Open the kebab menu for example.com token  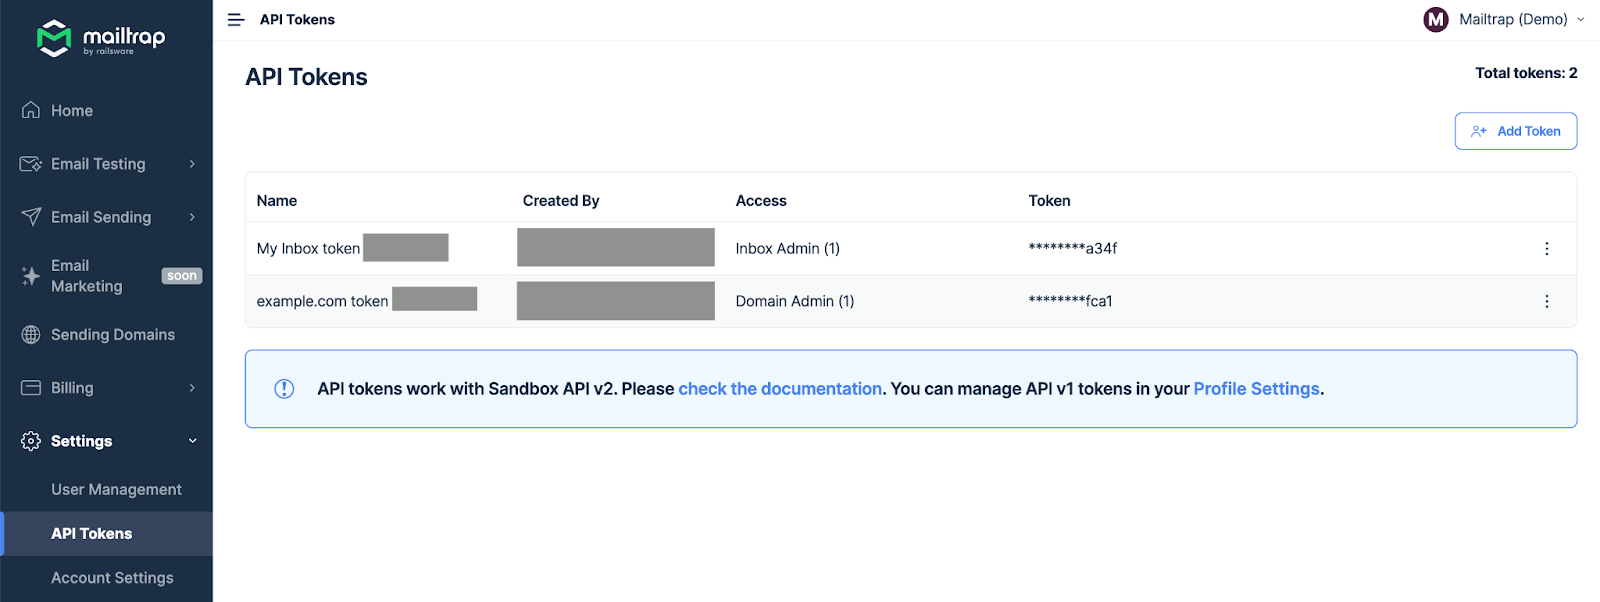coord(1546,301)
